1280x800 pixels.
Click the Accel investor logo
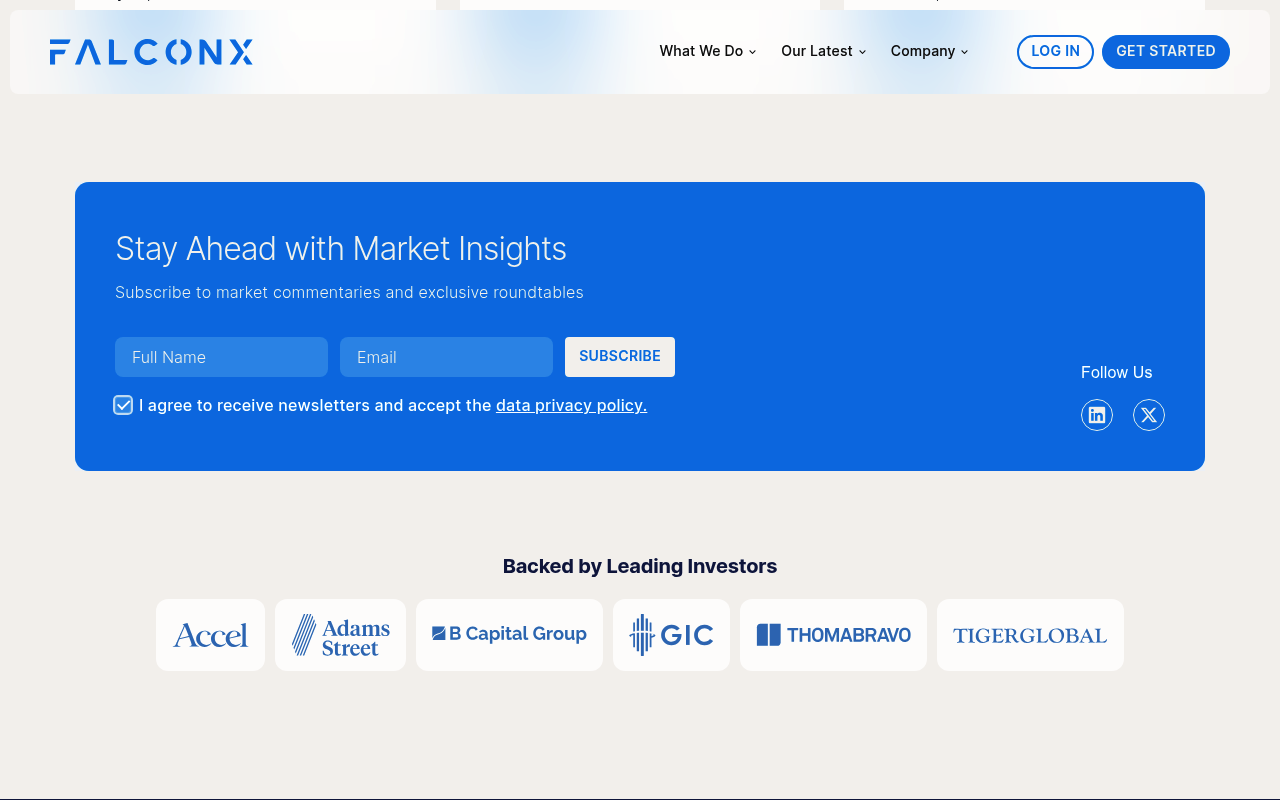pyautogui.click(x=210, y=635)
